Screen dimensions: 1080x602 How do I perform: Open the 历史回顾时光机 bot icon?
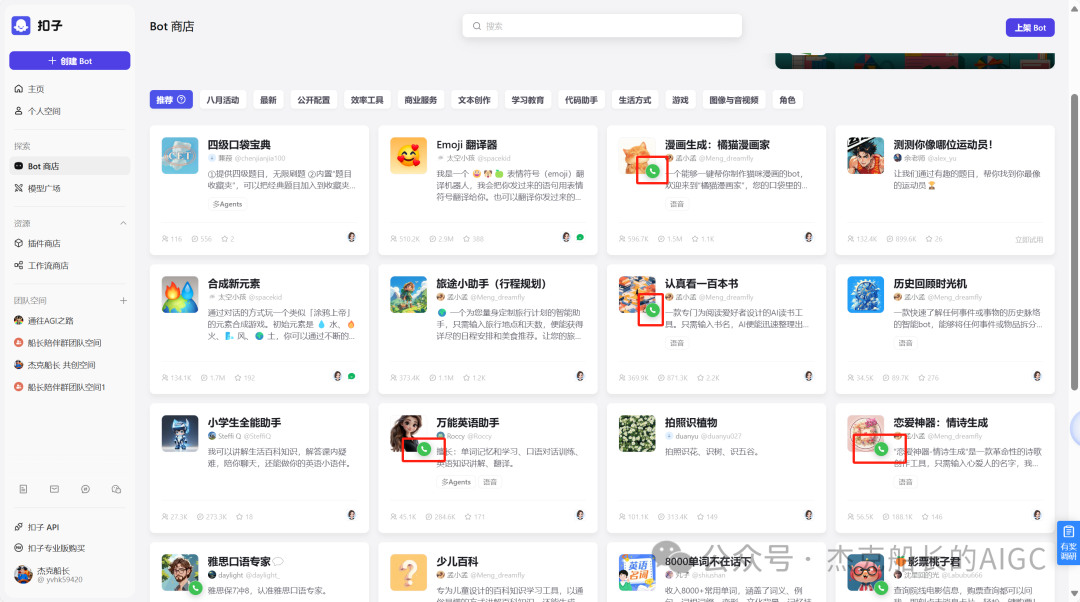coord(866,295)
